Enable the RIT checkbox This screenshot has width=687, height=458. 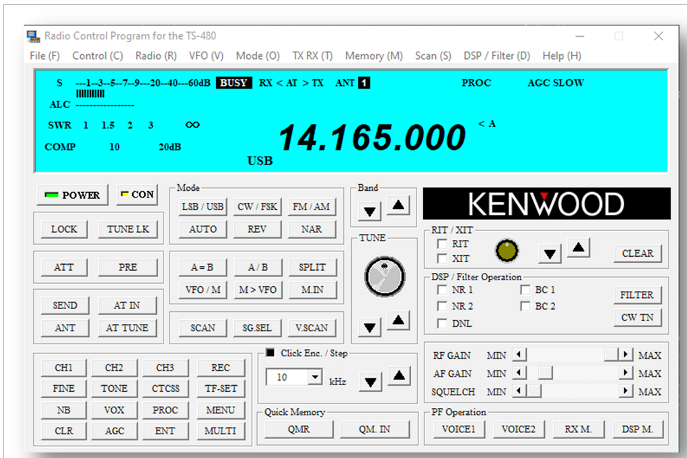pos(442,244)
